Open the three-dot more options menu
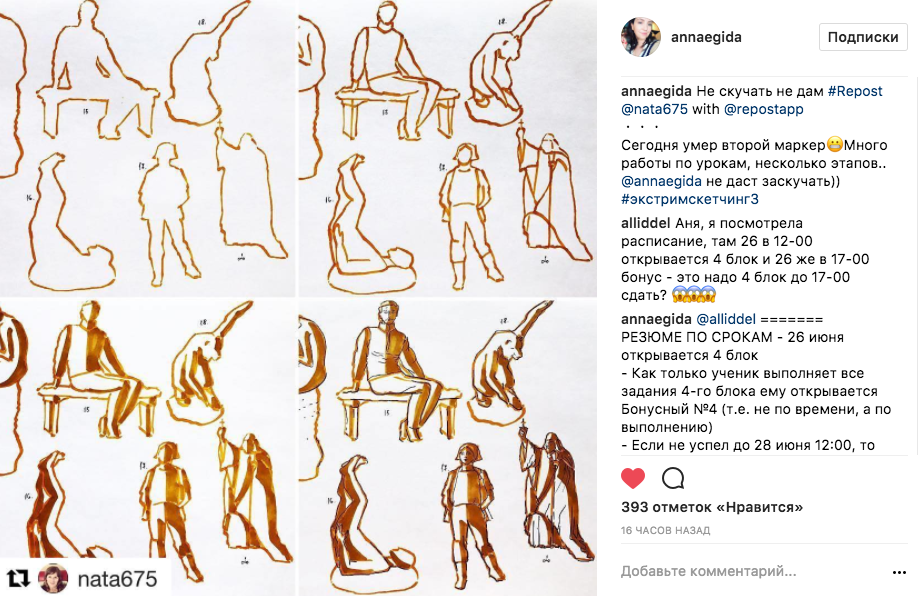This screenshot has width=918, height=596. [899, 572]
